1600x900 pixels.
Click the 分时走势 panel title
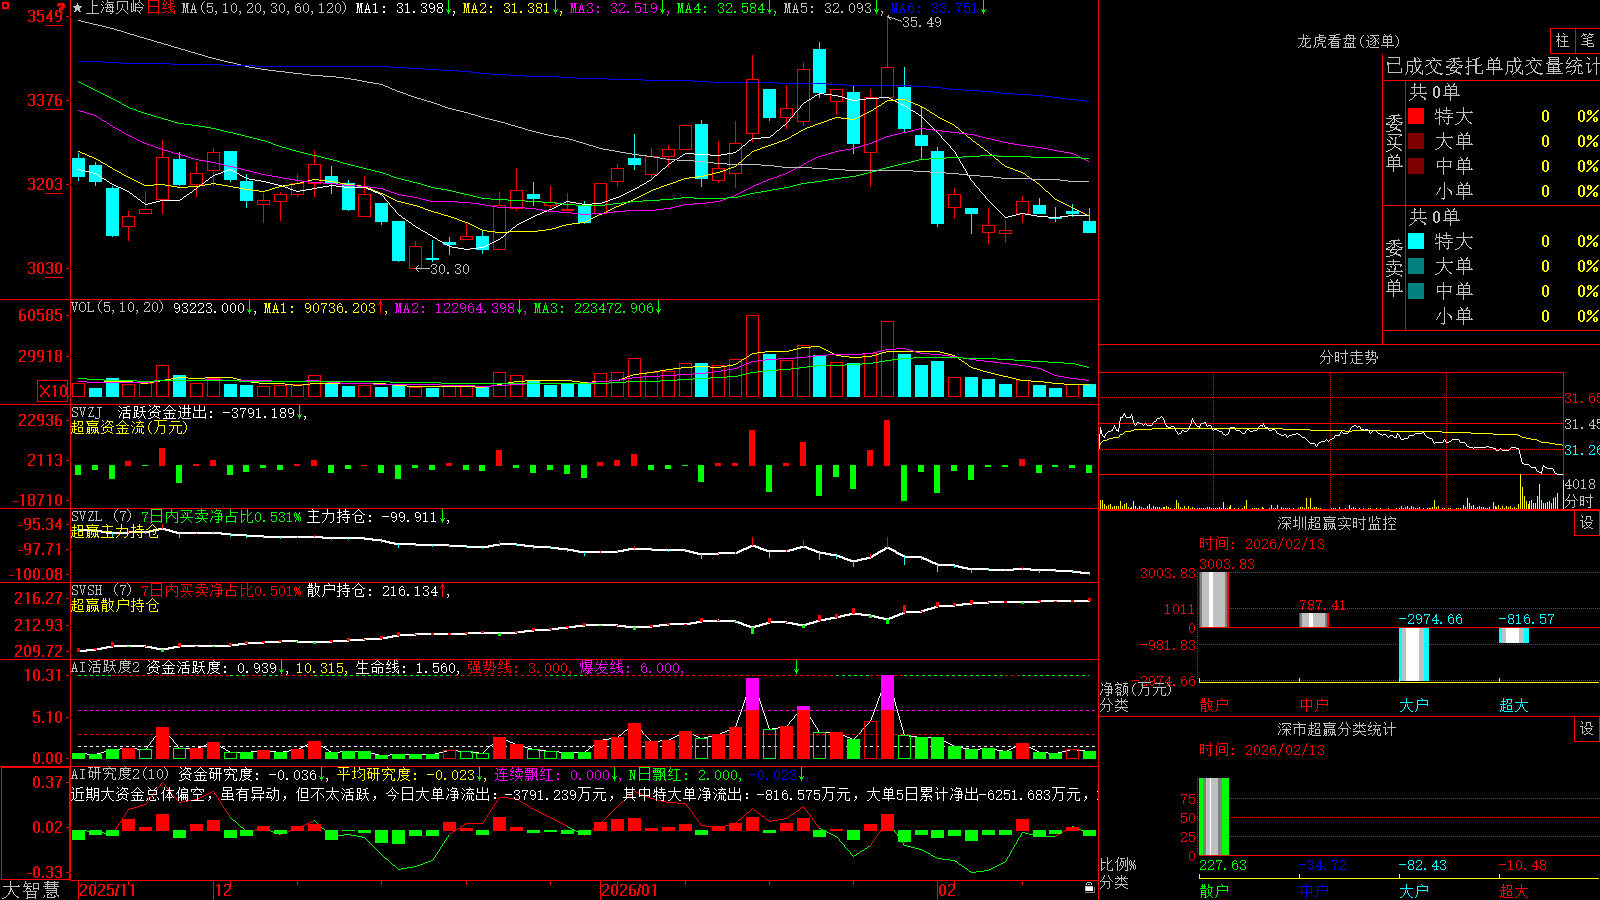(1348, 357)
